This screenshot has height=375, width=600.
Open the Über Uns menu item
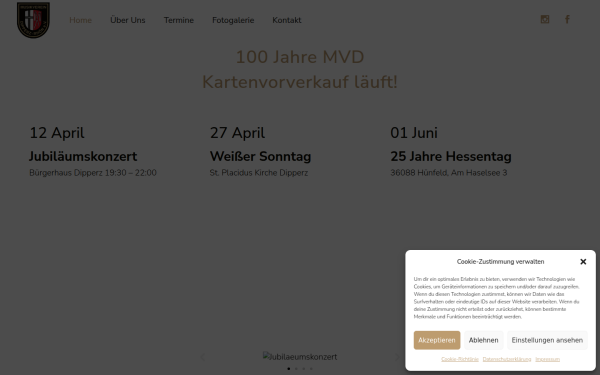pyautogui.click(x=128, y=20)
